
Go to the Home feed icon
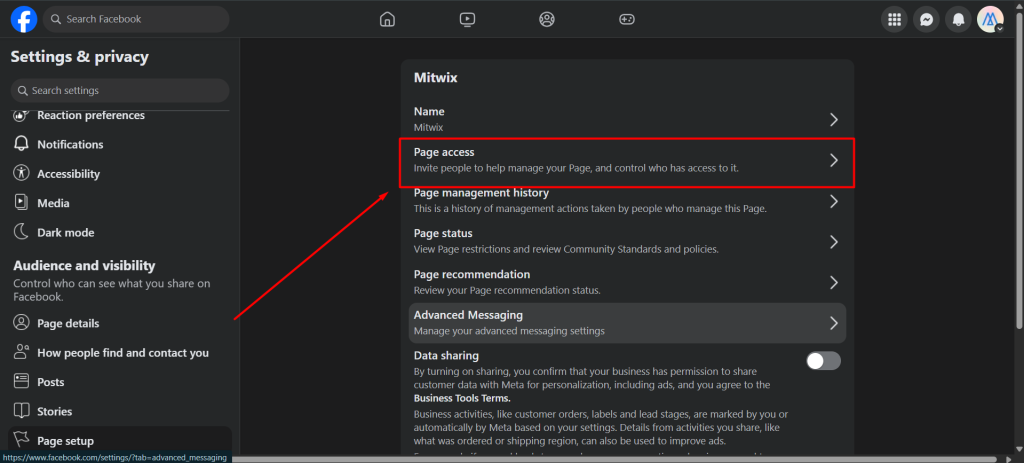pos(387,19)
